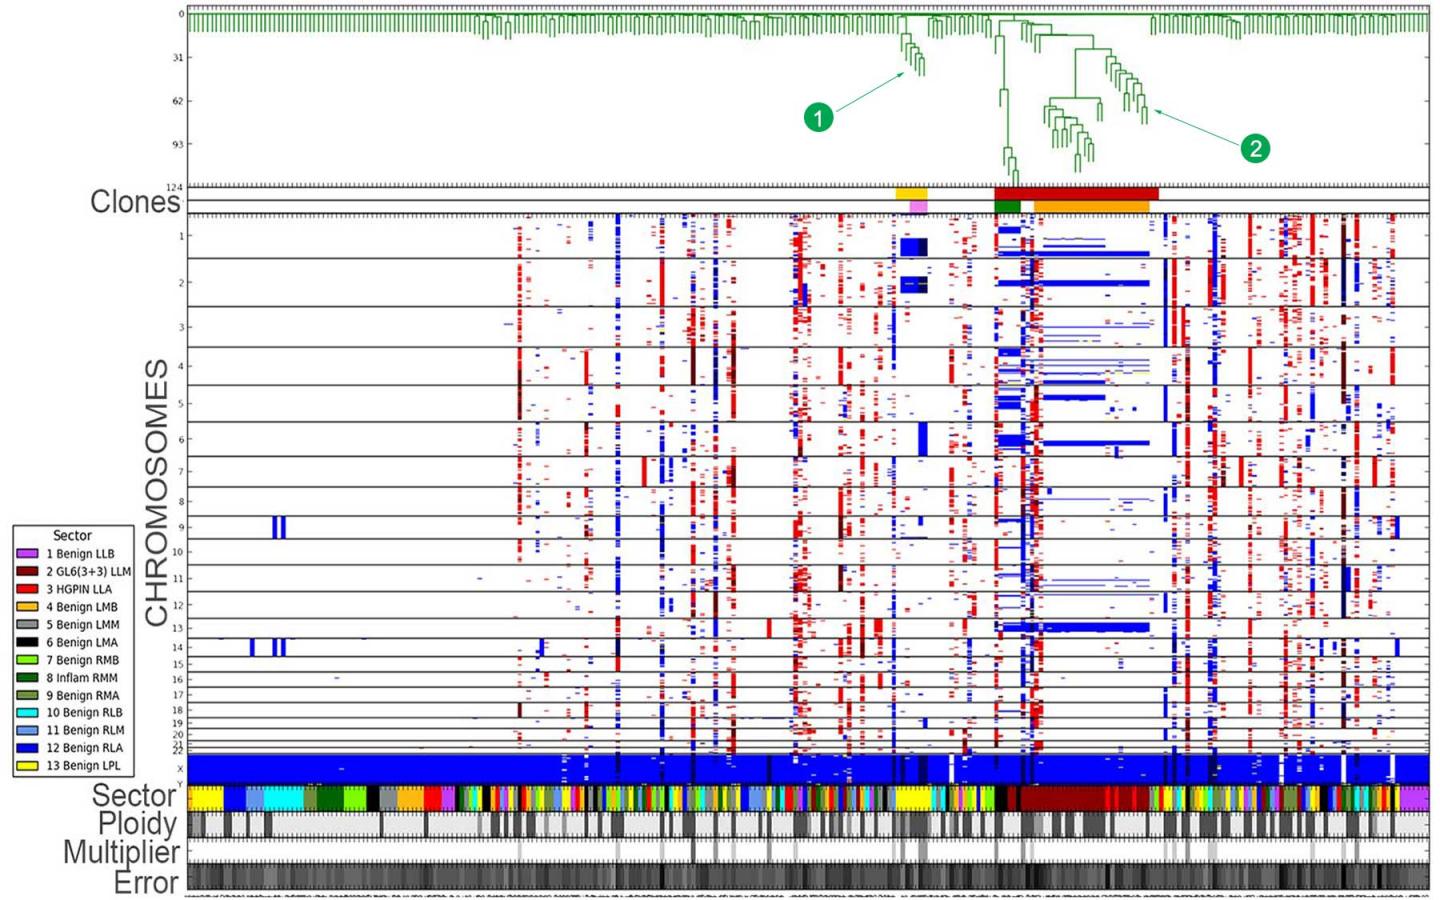Open the Clones row label
The image size is (1440, 900).
coord(133,201)
